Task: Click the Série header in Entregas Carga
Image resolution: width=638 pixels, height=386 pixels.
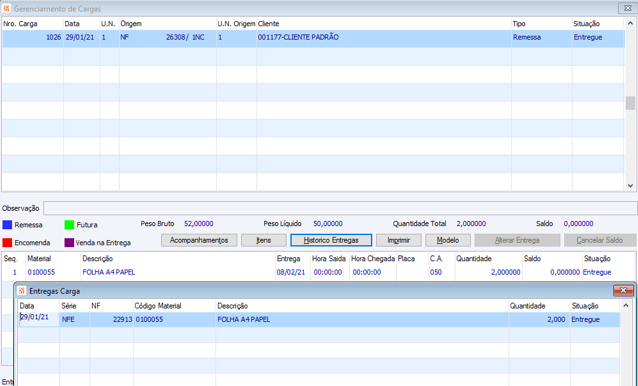Action: 69,306
